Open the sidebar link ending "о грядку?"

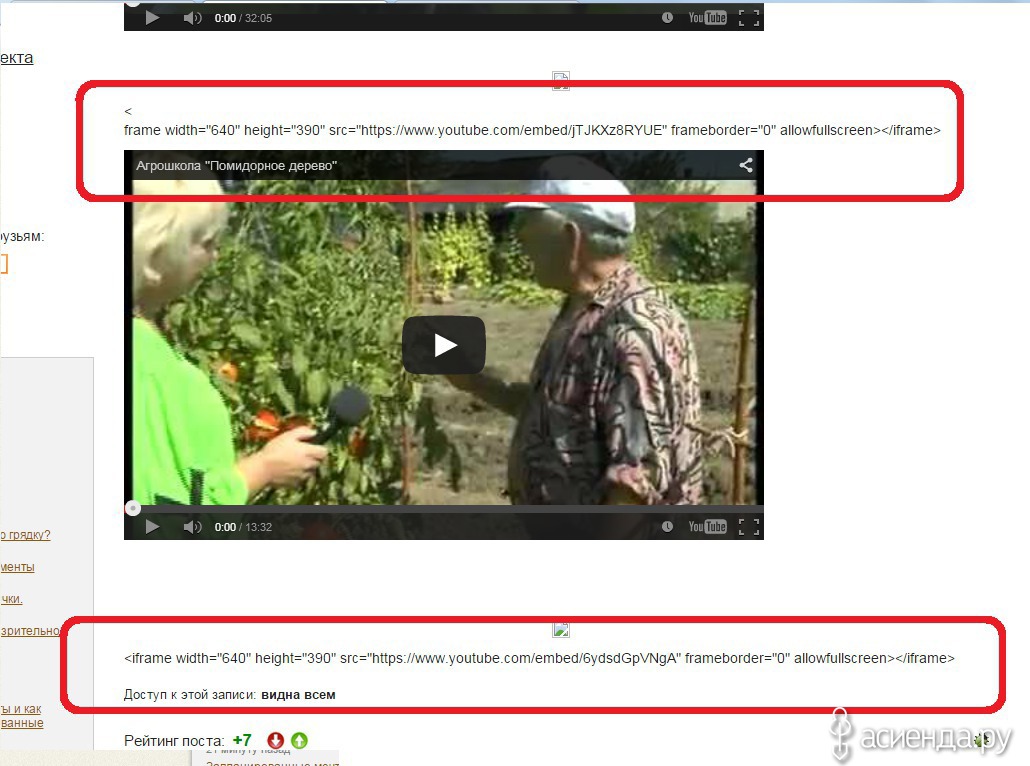tap(26, 535)
